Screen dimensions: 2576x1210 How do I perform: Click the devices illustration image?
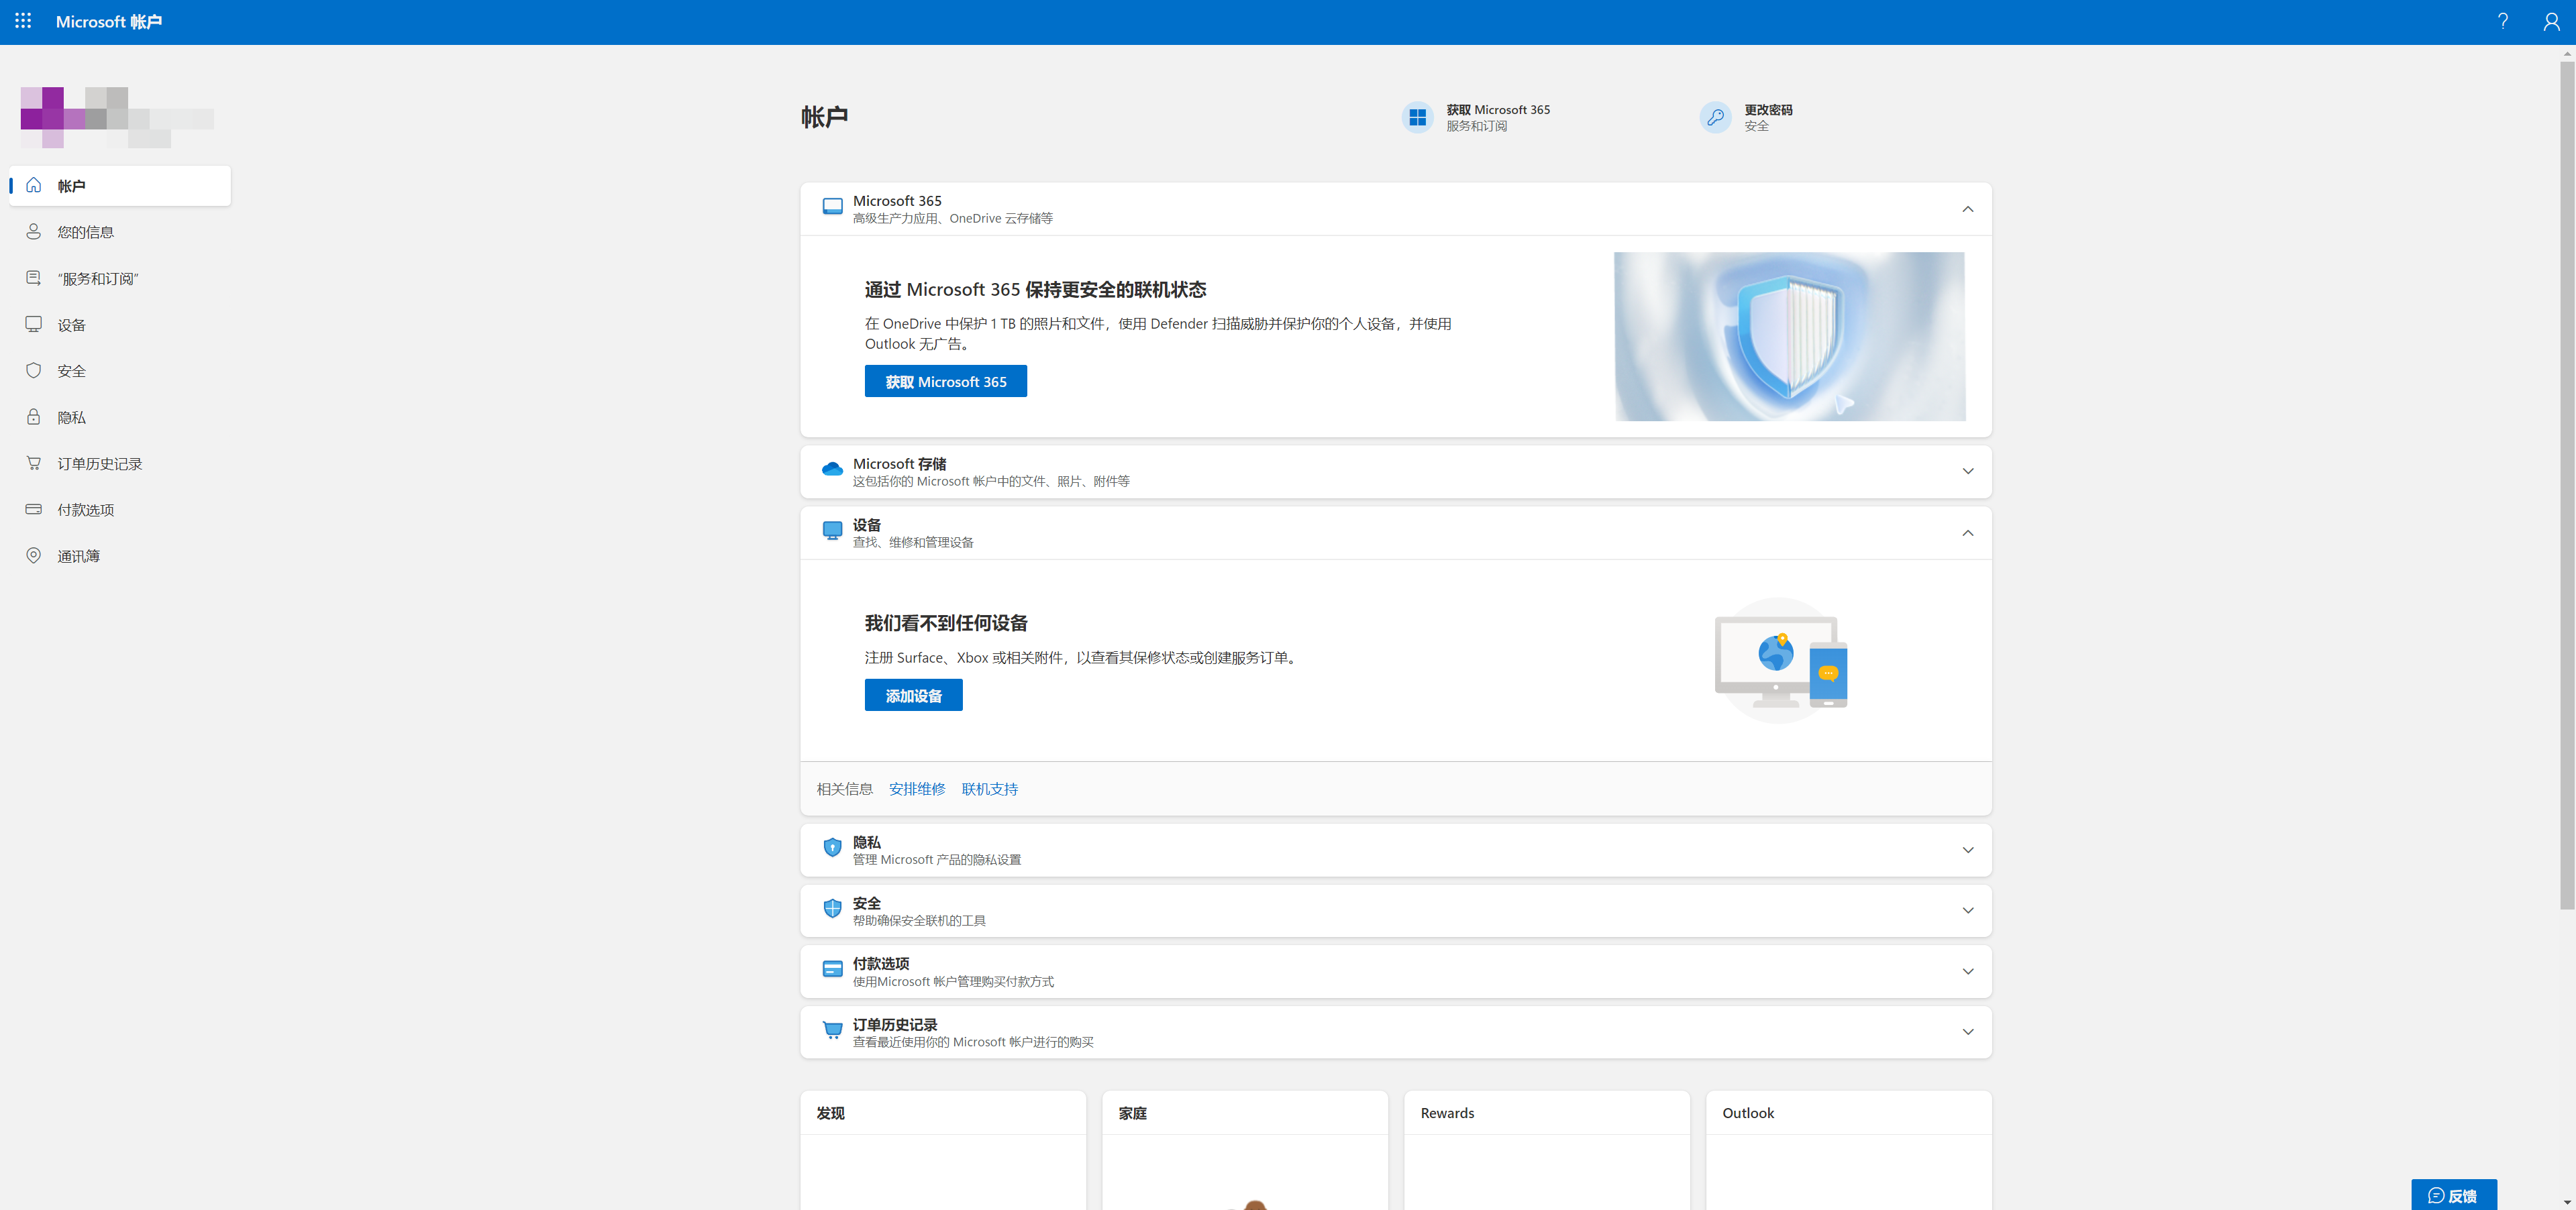coord(1781,661)
